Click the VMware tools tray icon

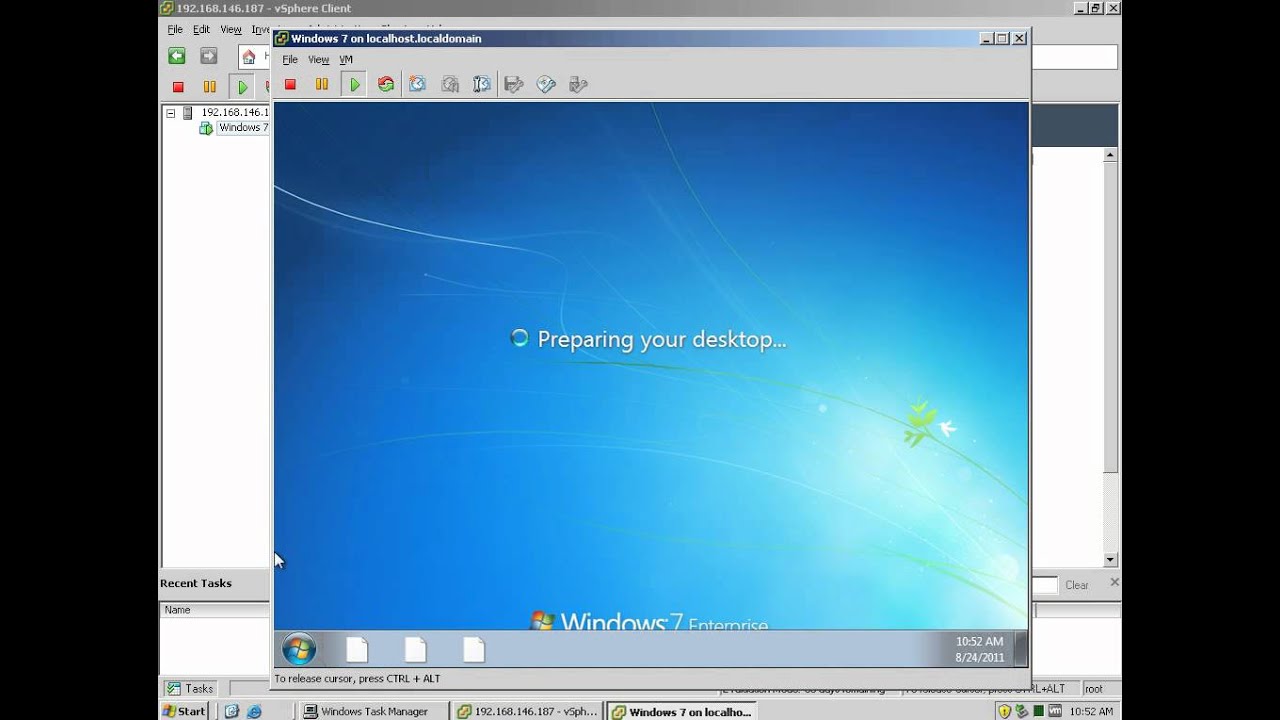1054,712
